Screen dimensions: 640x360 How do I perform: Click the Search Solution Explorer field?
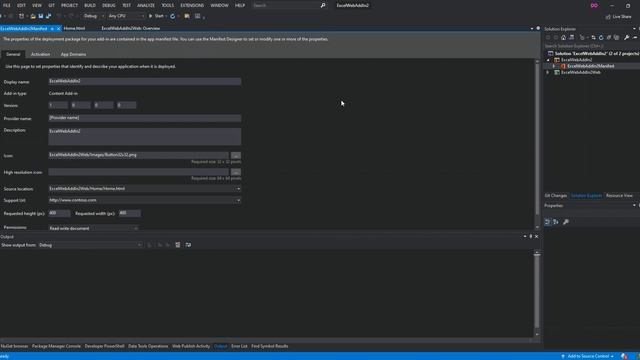point(591,46)
